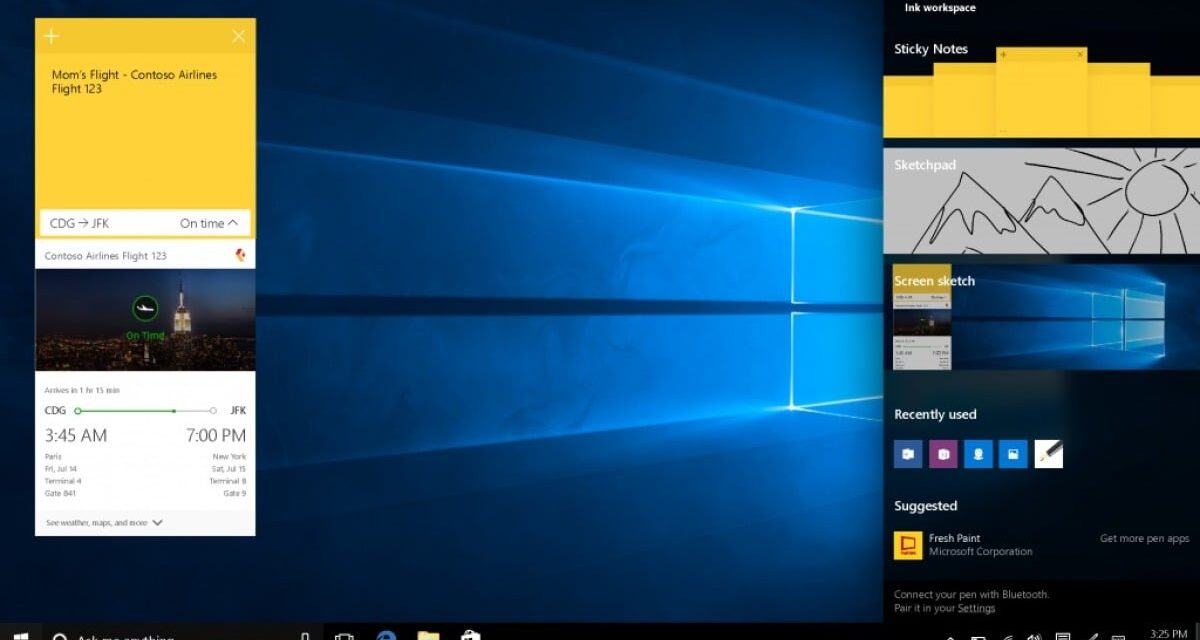
Task: Click the CDG to JFK flight progress bar
Action: [145, 410]
